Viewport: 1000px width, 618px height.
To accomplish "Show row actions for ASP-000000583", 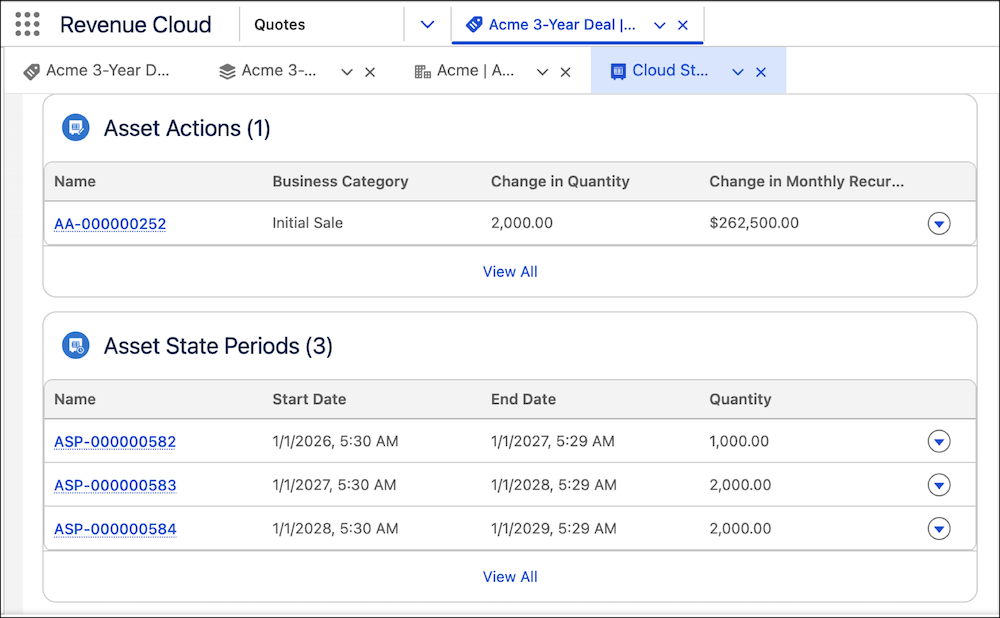I will click(x=939, y=485).
